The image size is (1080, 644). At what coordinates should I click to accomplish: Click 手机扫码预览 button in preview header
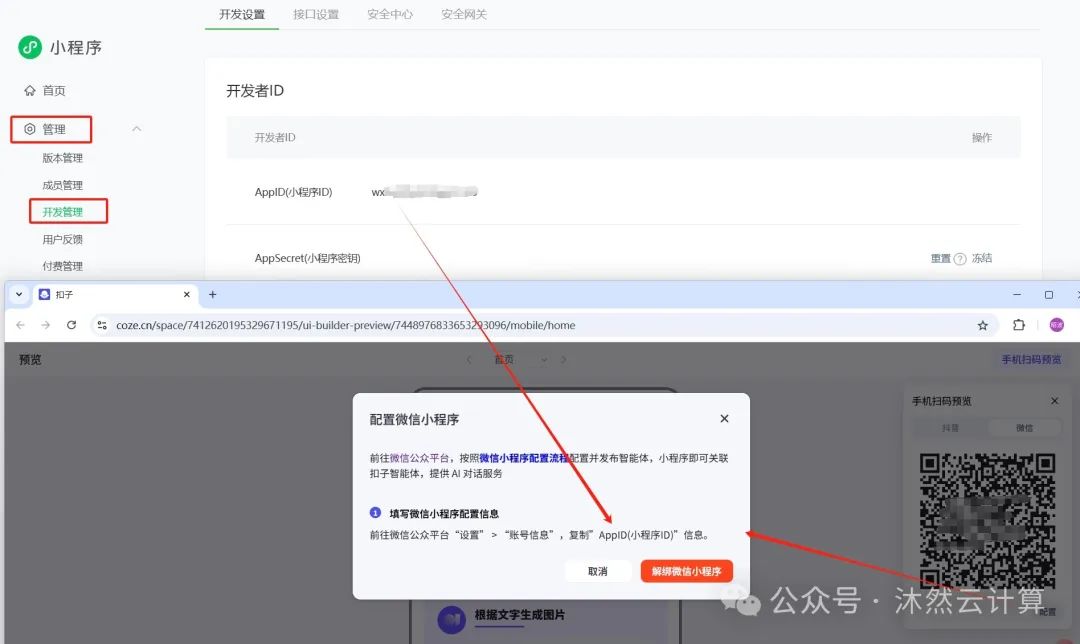(1031, 360)
